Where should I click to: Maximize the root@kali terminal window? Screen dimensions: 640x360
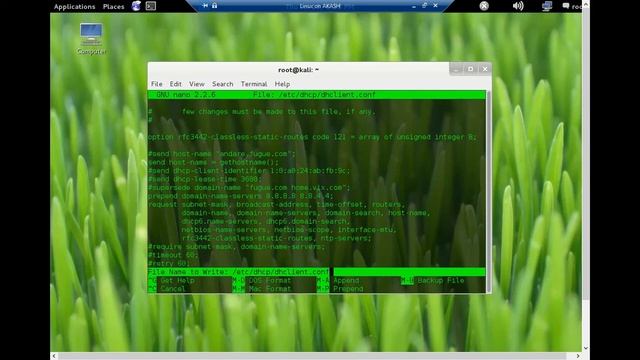[x=470, y=69]
